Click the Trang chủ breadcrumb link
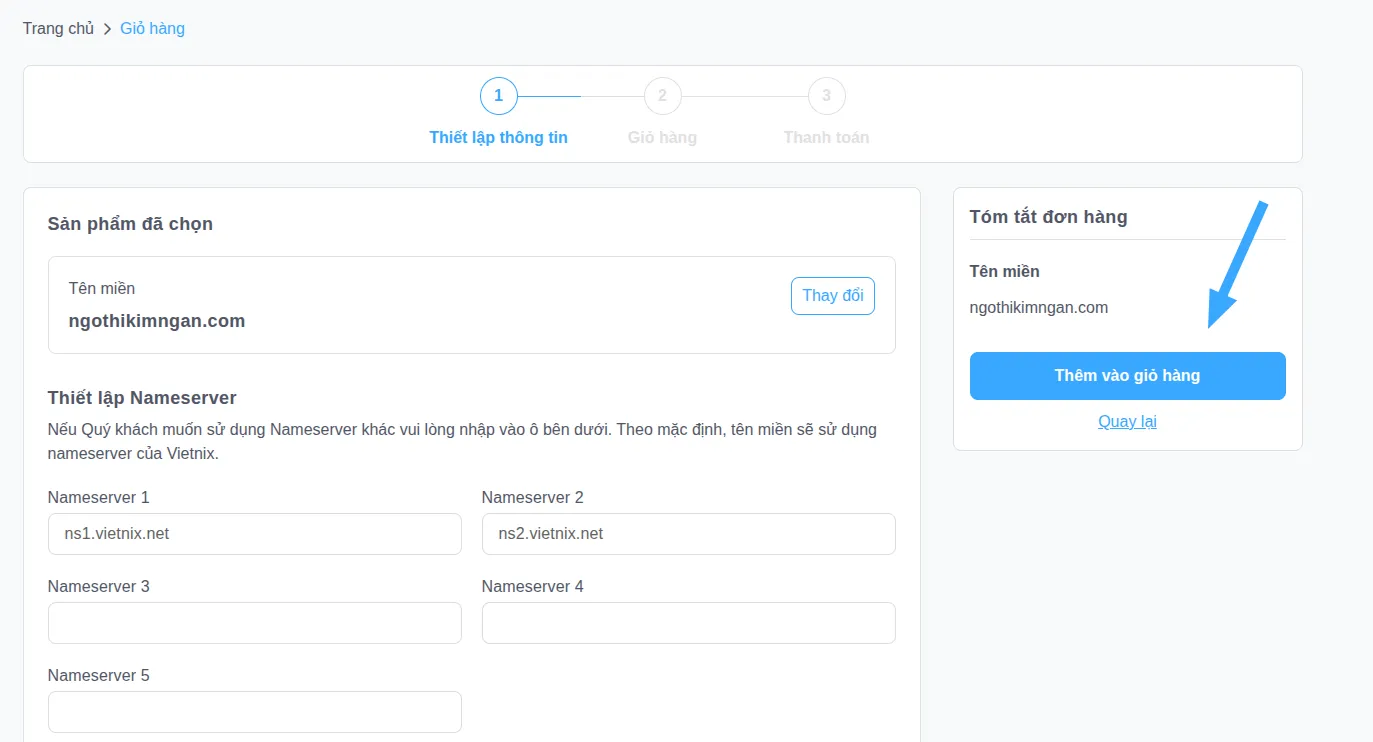Screen dimensions: 1373x742 coord(58,28)
